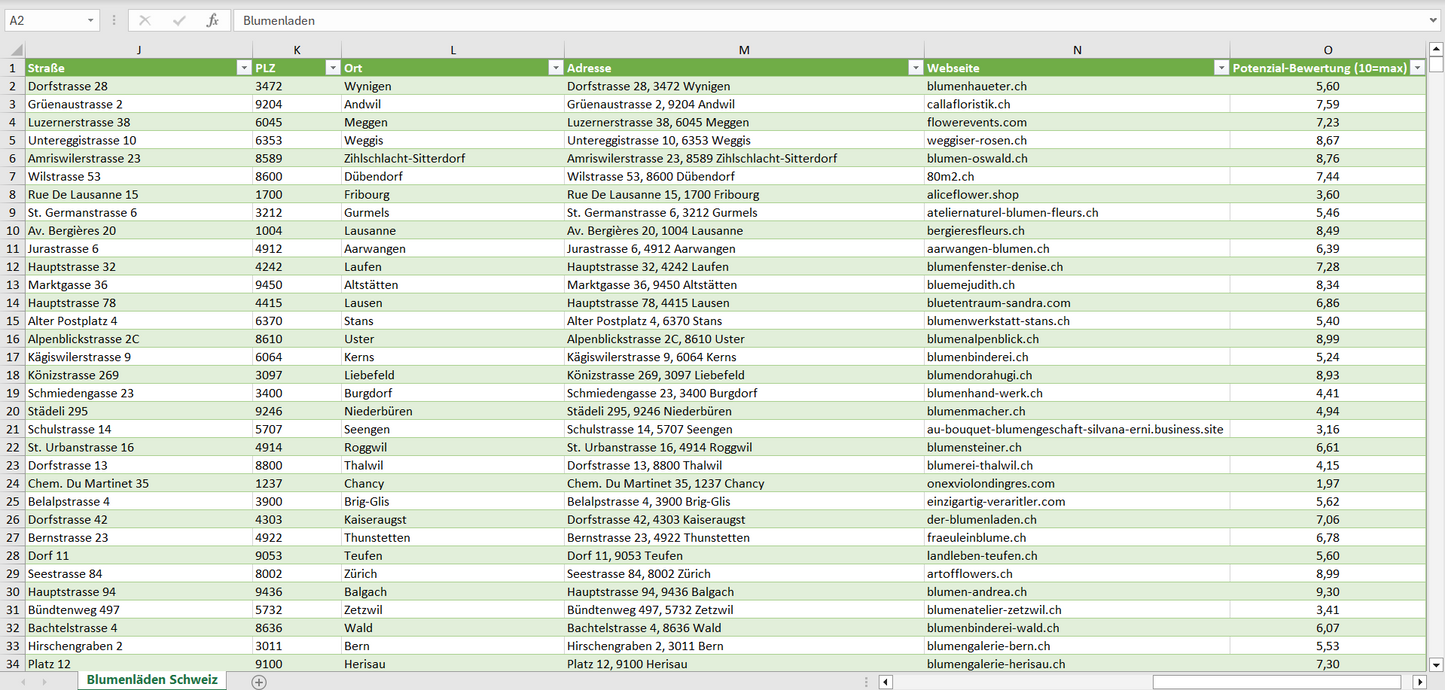Screen dimensions: 1445x690
Task: Add a new sheet with plus icon
Action: (x=259, y=682)
